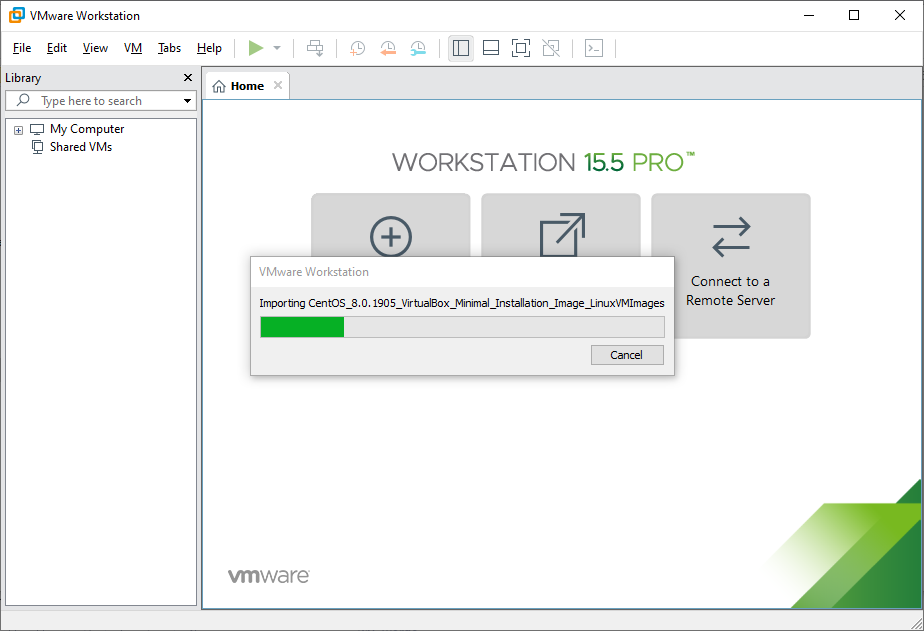Click Connect to a Remote Server tile

731,266
